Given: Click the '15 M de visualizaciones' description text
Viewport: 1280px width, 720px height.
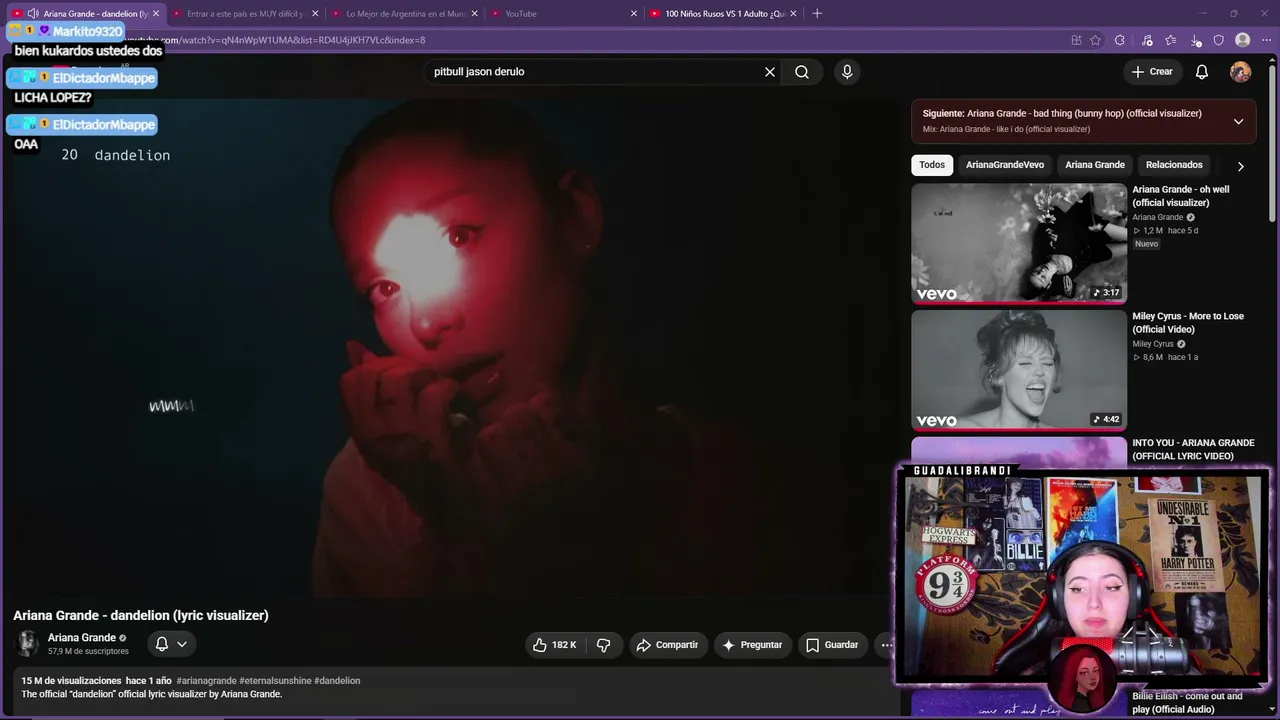Looking at the screenshot, I should (72, 681).
